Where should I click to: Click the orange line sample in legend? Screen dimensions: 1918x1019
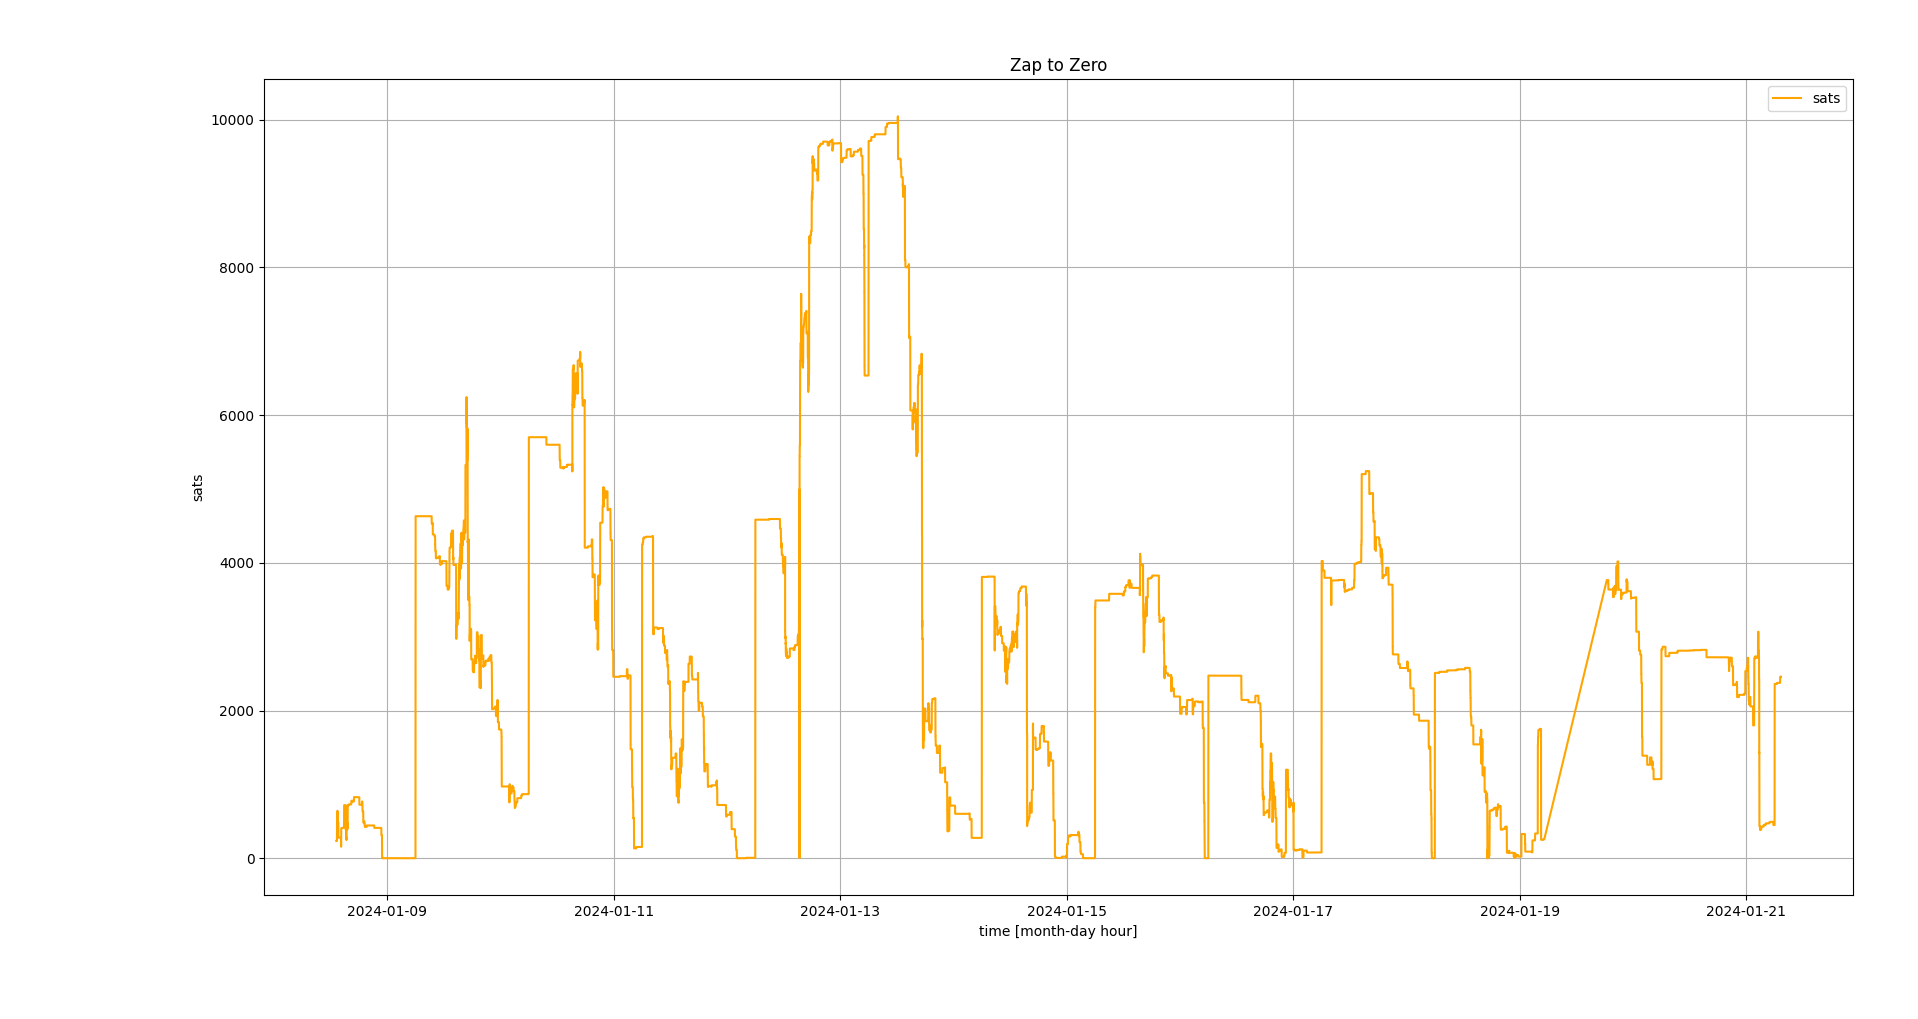(1787, 98)
